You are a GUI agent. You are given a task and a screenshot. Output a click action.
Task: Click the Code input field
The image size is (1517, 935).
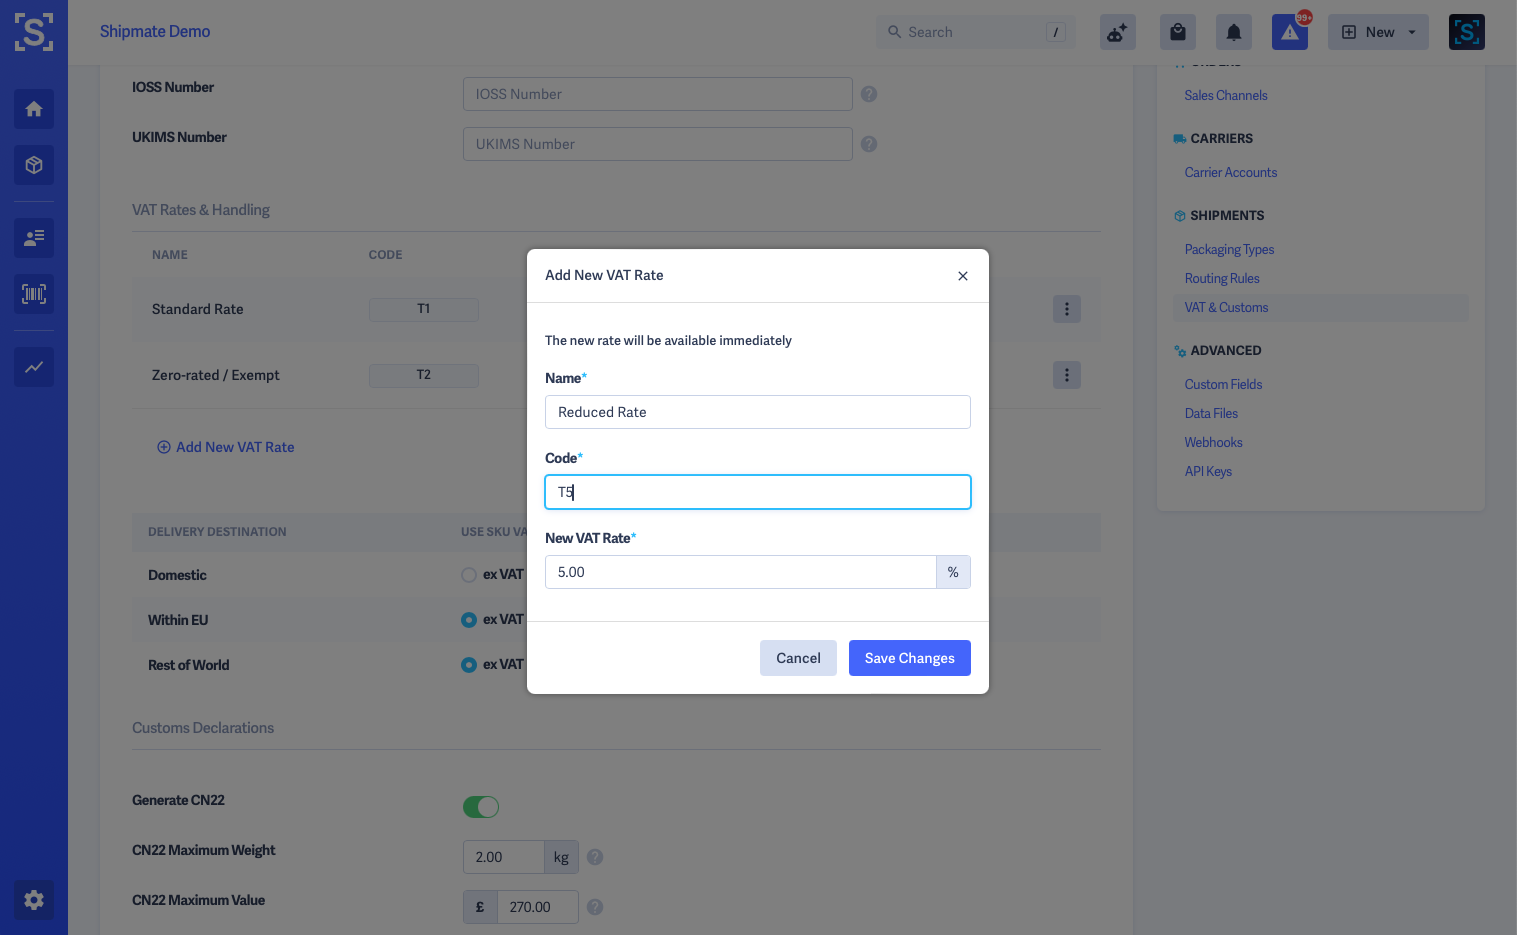(x=758, y=492)
